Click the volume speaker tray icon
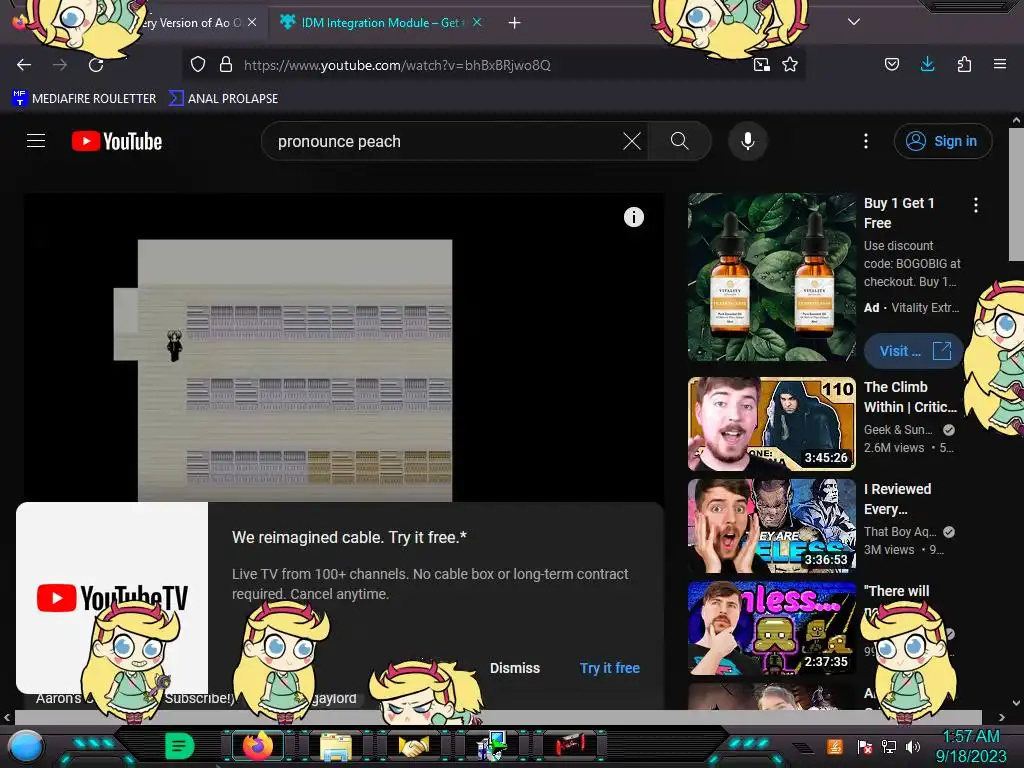The height and width of the screenshot is (768, 1024). pos(913,746)
